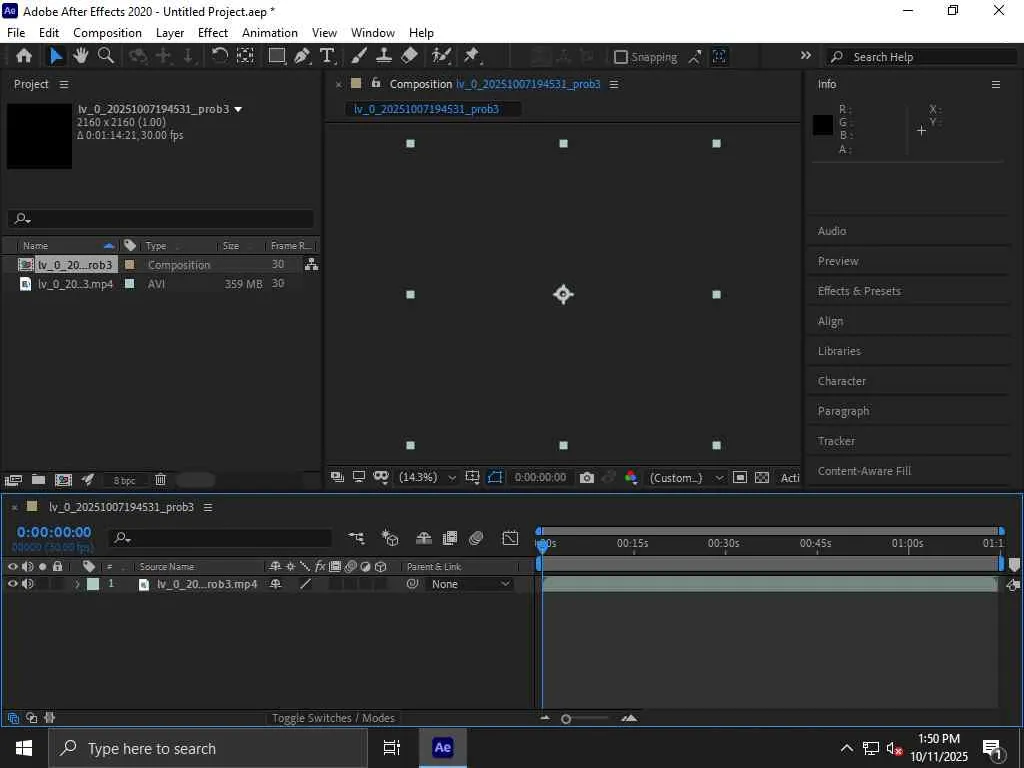This screenshot has width=1024, height=768.
Task: Toggle the composition viewer lock icon
Action: click(376, 83)
